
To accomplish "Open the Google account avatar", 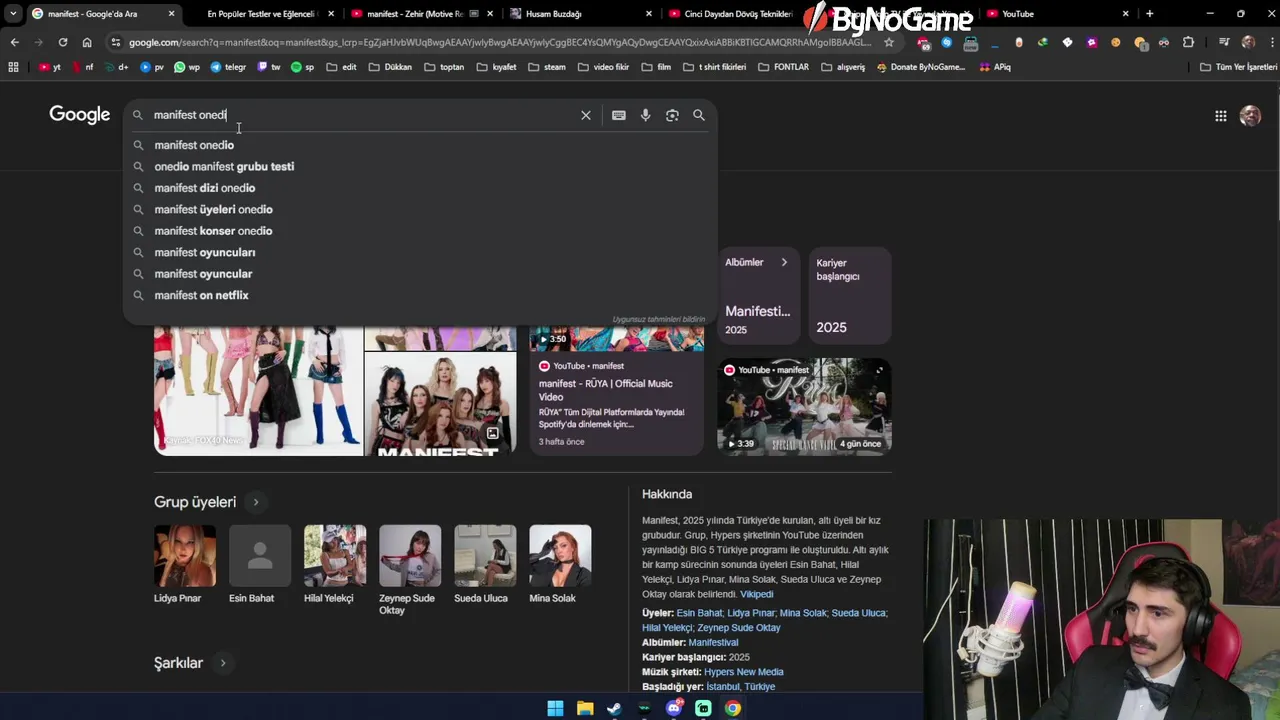I will [1250, 116].
